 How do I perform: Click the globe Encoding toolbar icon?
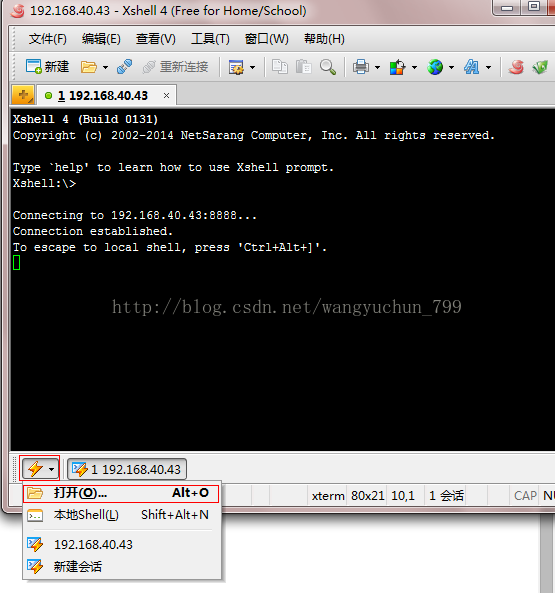(x=435, y=67)
